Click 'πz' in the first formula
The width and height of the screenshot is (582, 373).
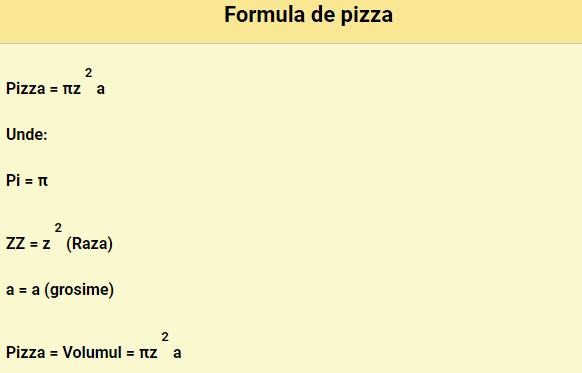(x=72, y=89)
